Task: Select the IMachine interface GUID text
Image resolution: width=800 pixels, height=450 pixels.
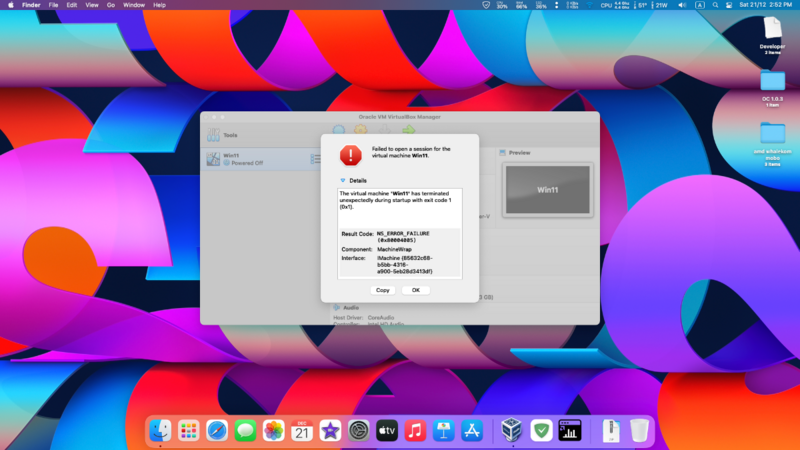Action: coord(405,265)
